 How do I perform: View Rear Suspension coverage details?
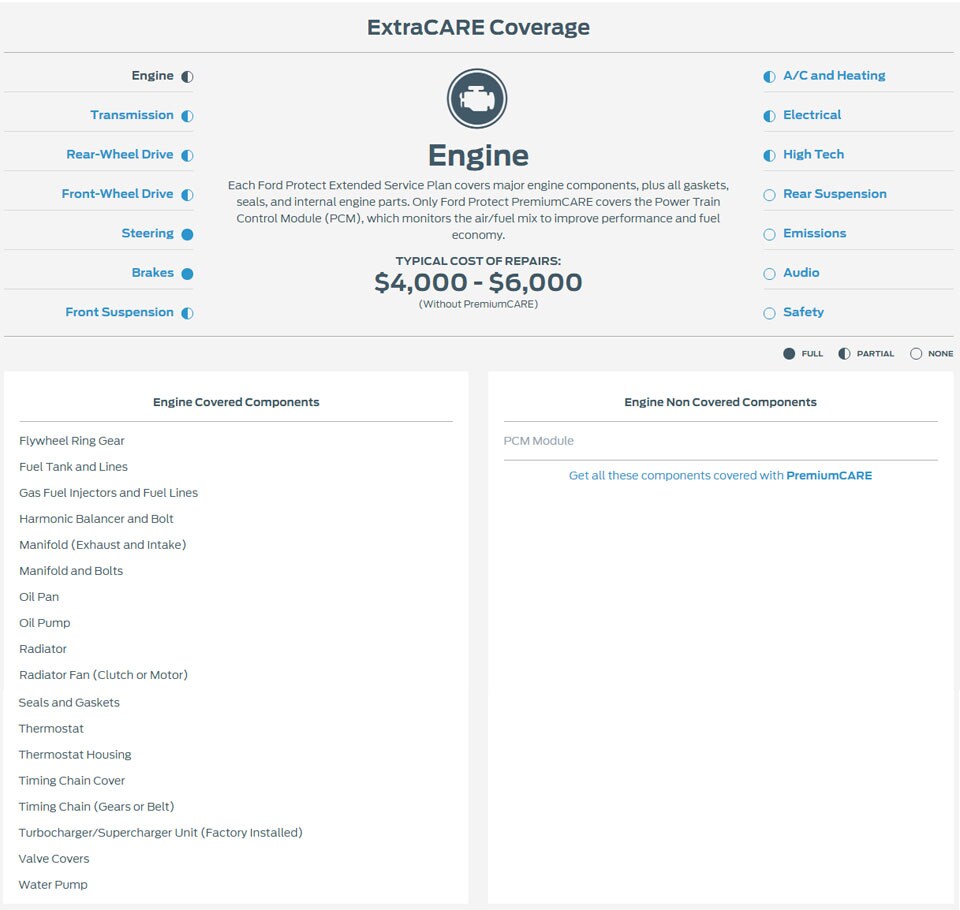[x=834, y=194]
